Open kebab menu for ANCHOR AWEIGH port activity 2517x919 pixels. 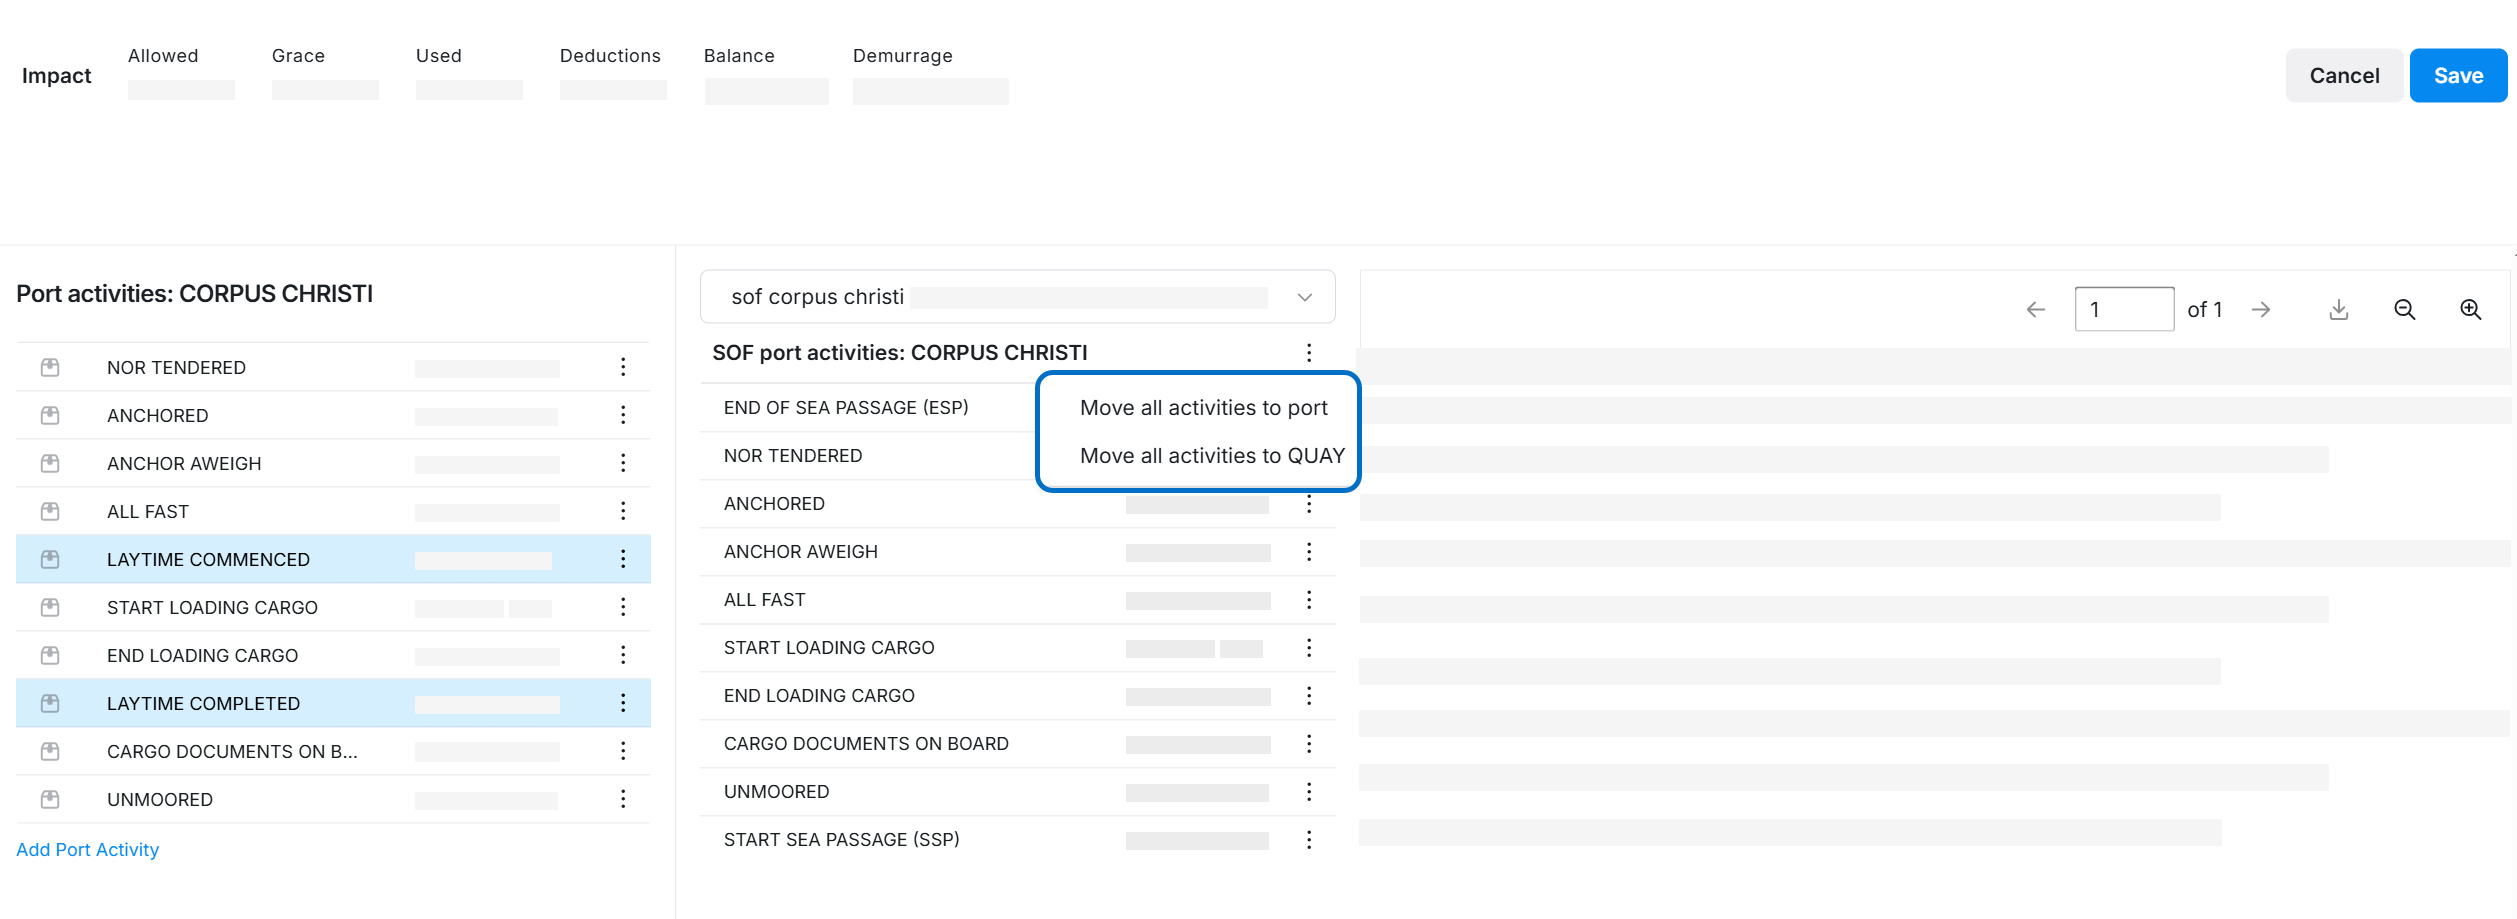click(x=623, y=463)
